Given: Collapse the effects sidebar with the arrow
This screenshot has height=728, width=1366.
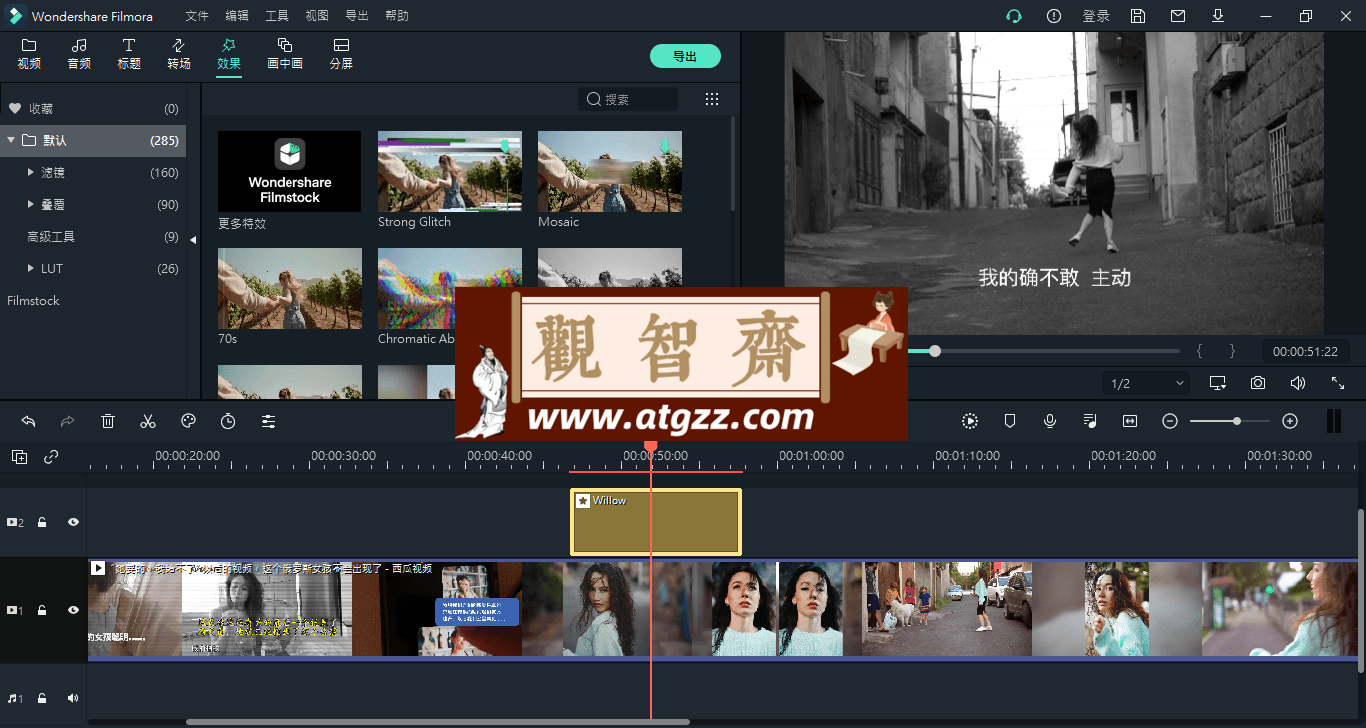Looking at the screenshot, I should 194,239.
